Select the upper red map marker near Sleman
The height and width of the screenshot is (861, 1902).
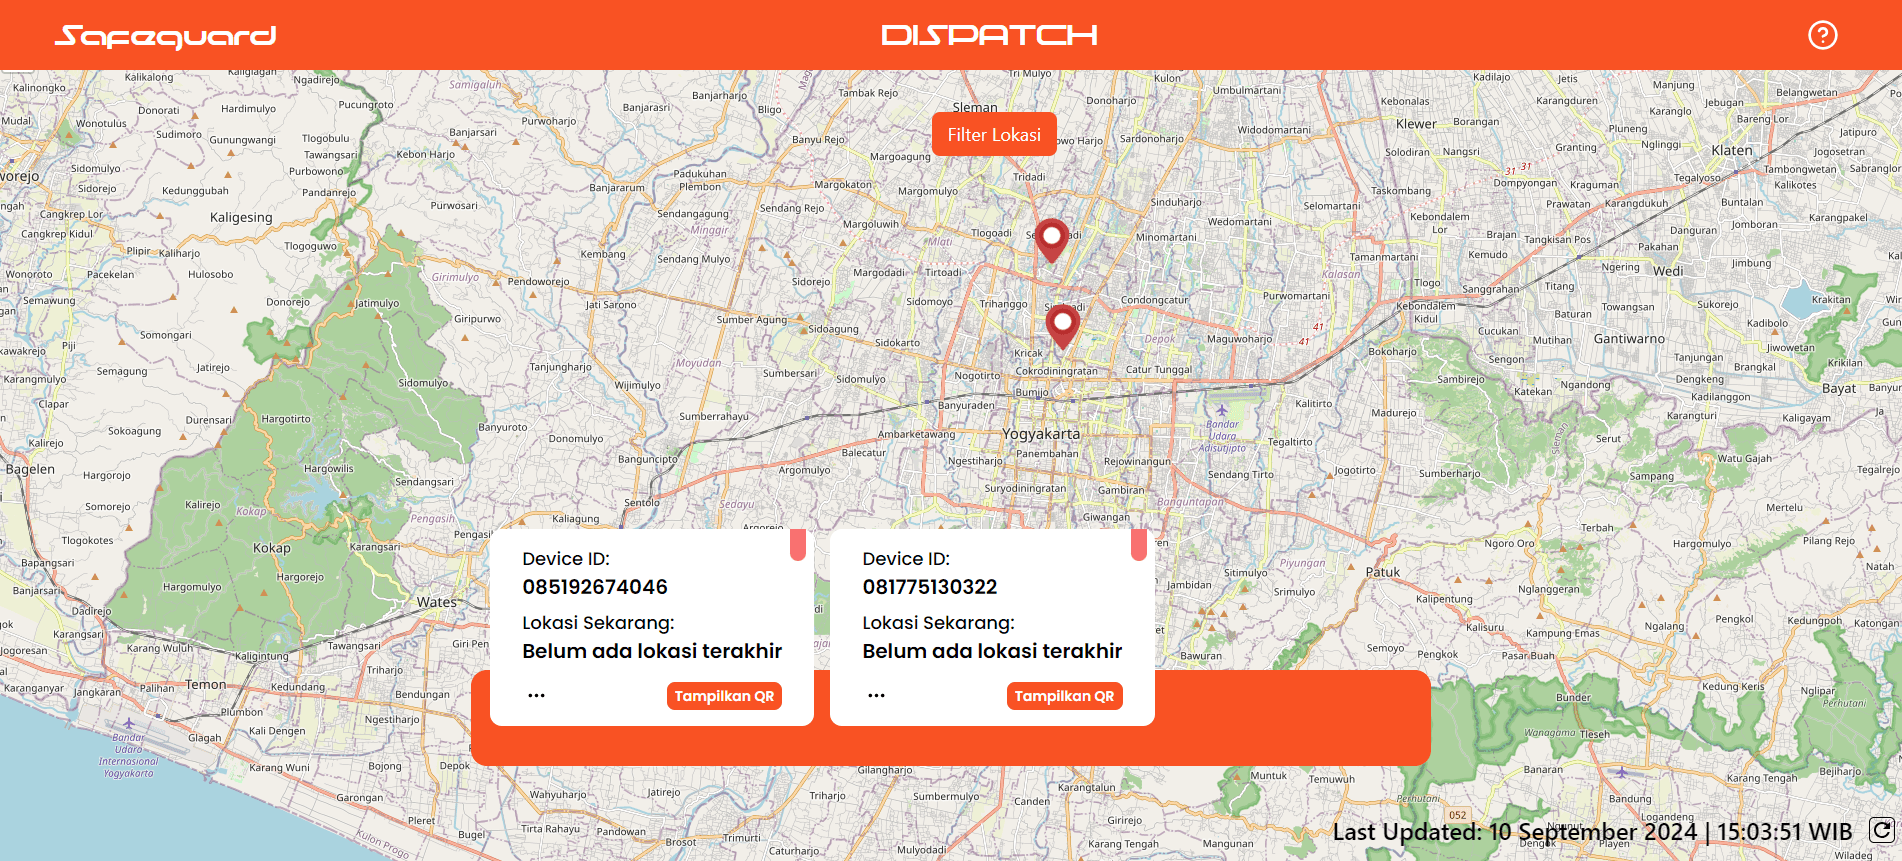1051,240
